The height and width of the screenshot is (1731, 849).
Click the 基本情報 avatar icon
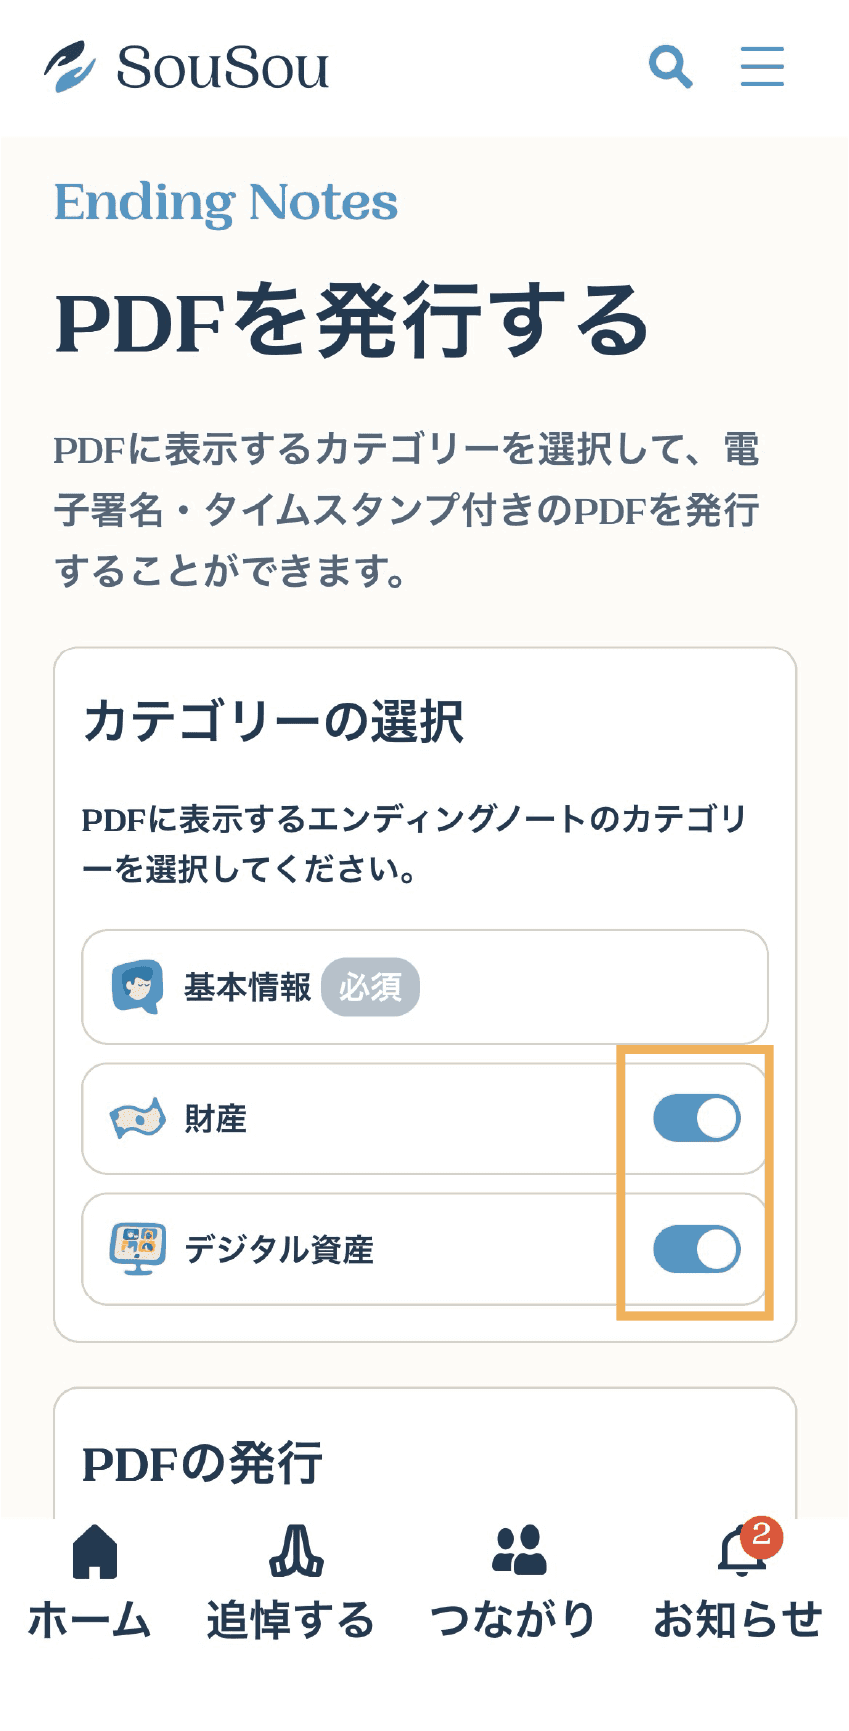137,987
